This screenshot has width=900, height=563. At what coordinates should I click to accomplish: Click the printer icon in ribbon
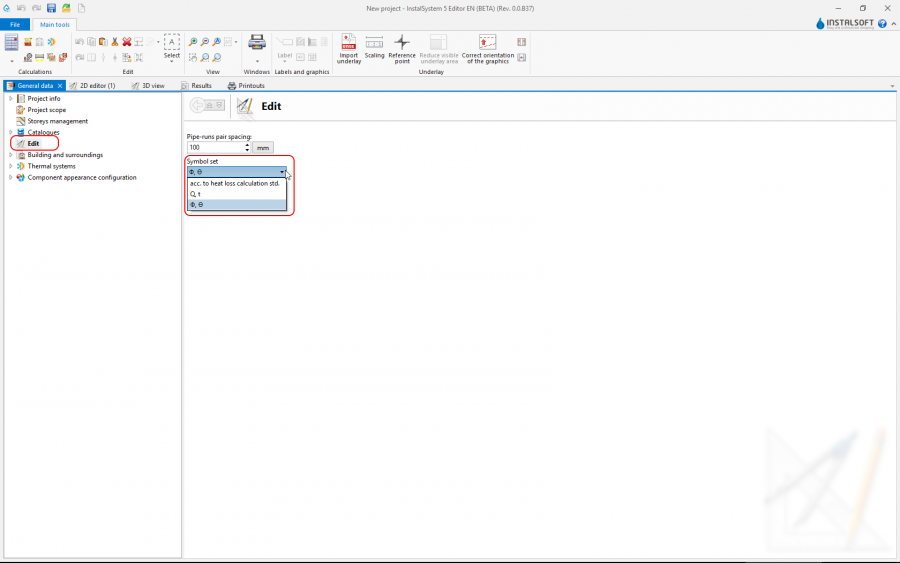[x=256, y=42]
